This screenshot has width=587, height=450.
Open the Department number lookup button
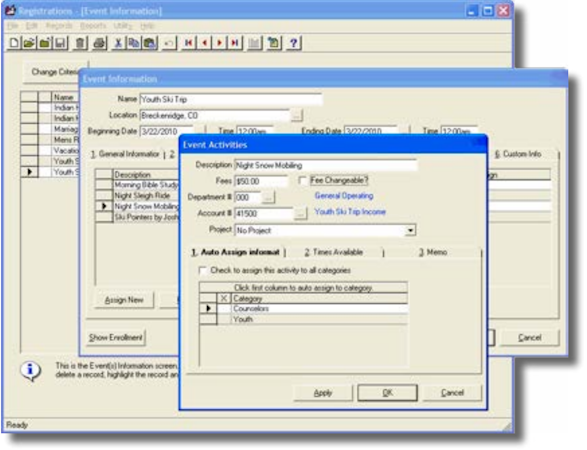pos(268,197)
